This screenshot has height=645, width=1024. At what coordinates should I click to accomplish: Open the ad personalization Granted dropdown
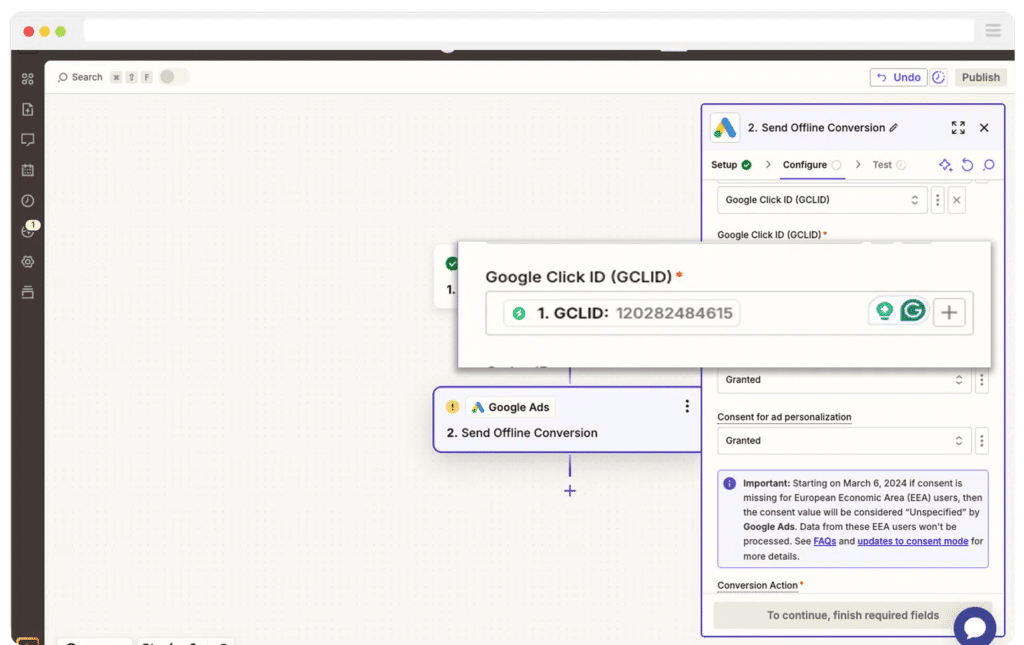844,441
